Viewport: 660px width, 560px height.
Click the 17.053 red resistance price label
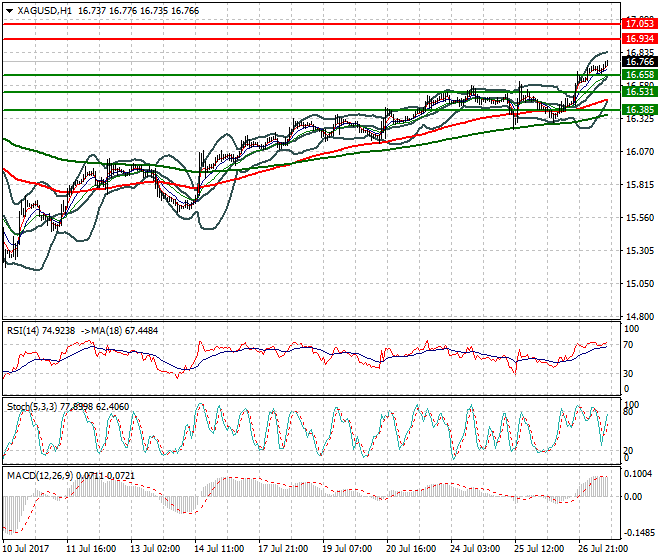pyautogui.click(x=639, y=24)
